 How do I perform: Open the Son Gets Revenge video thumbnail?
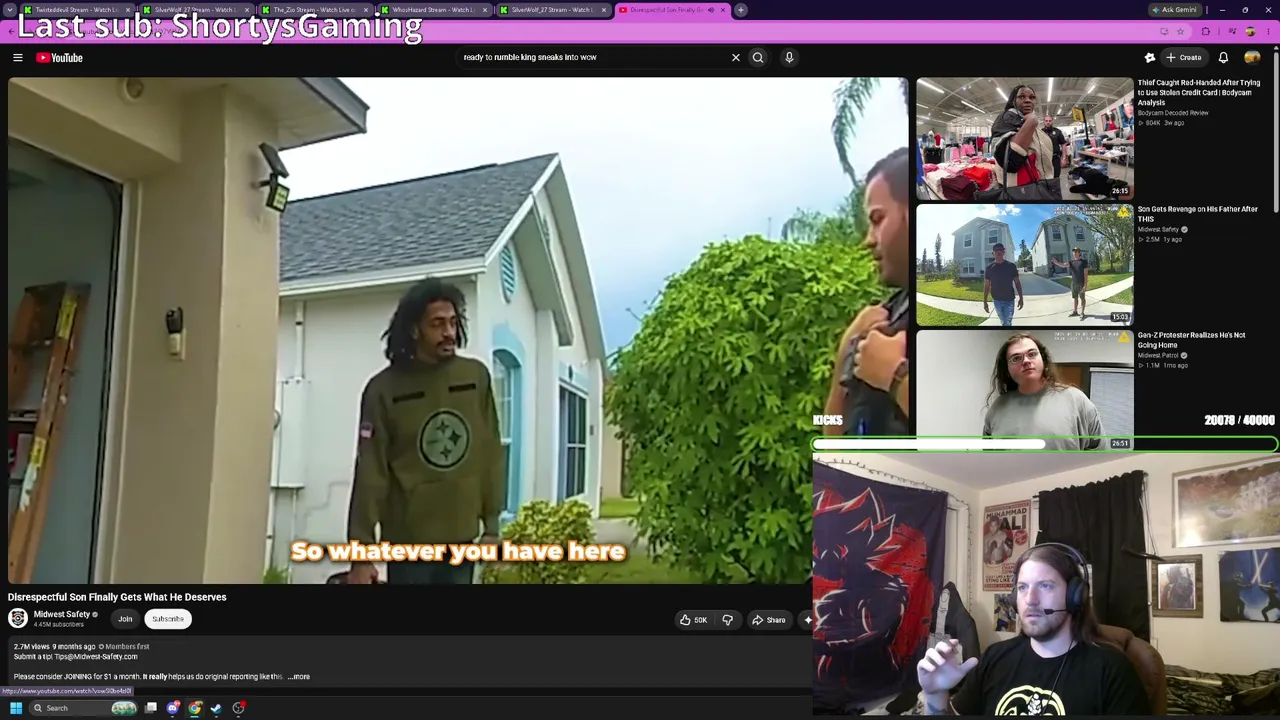pyautogui.click(x=1025, y=265)
